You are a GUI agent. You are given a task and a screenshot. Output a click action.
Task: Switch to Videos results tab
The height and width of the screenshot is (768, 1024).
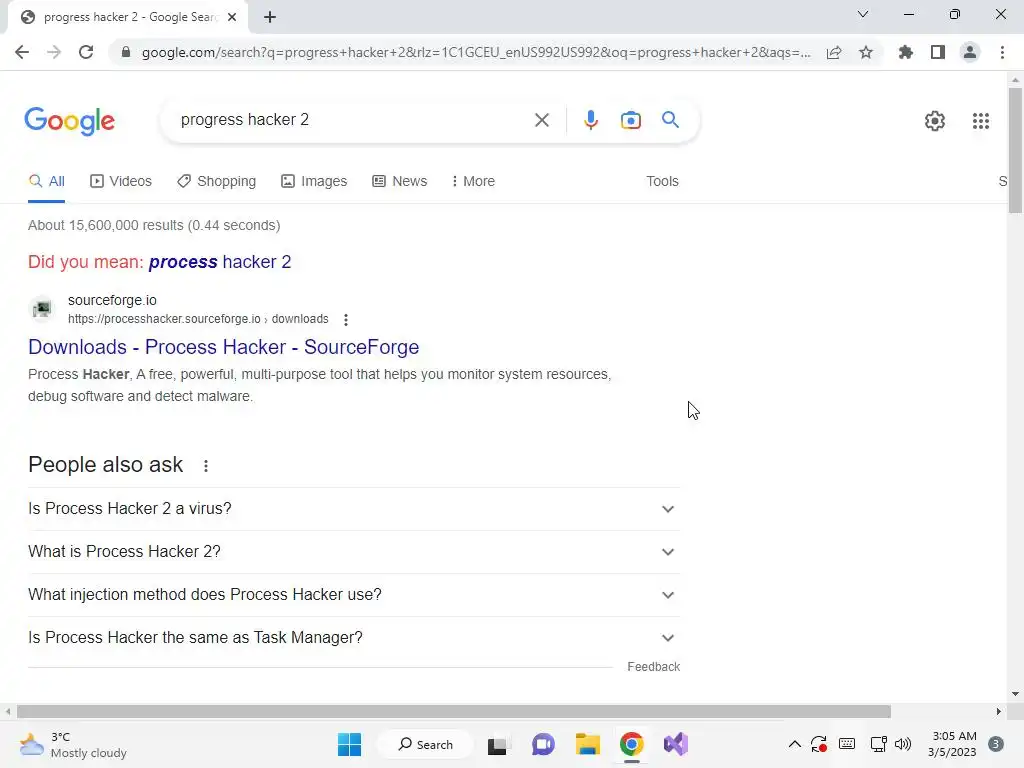121,182
